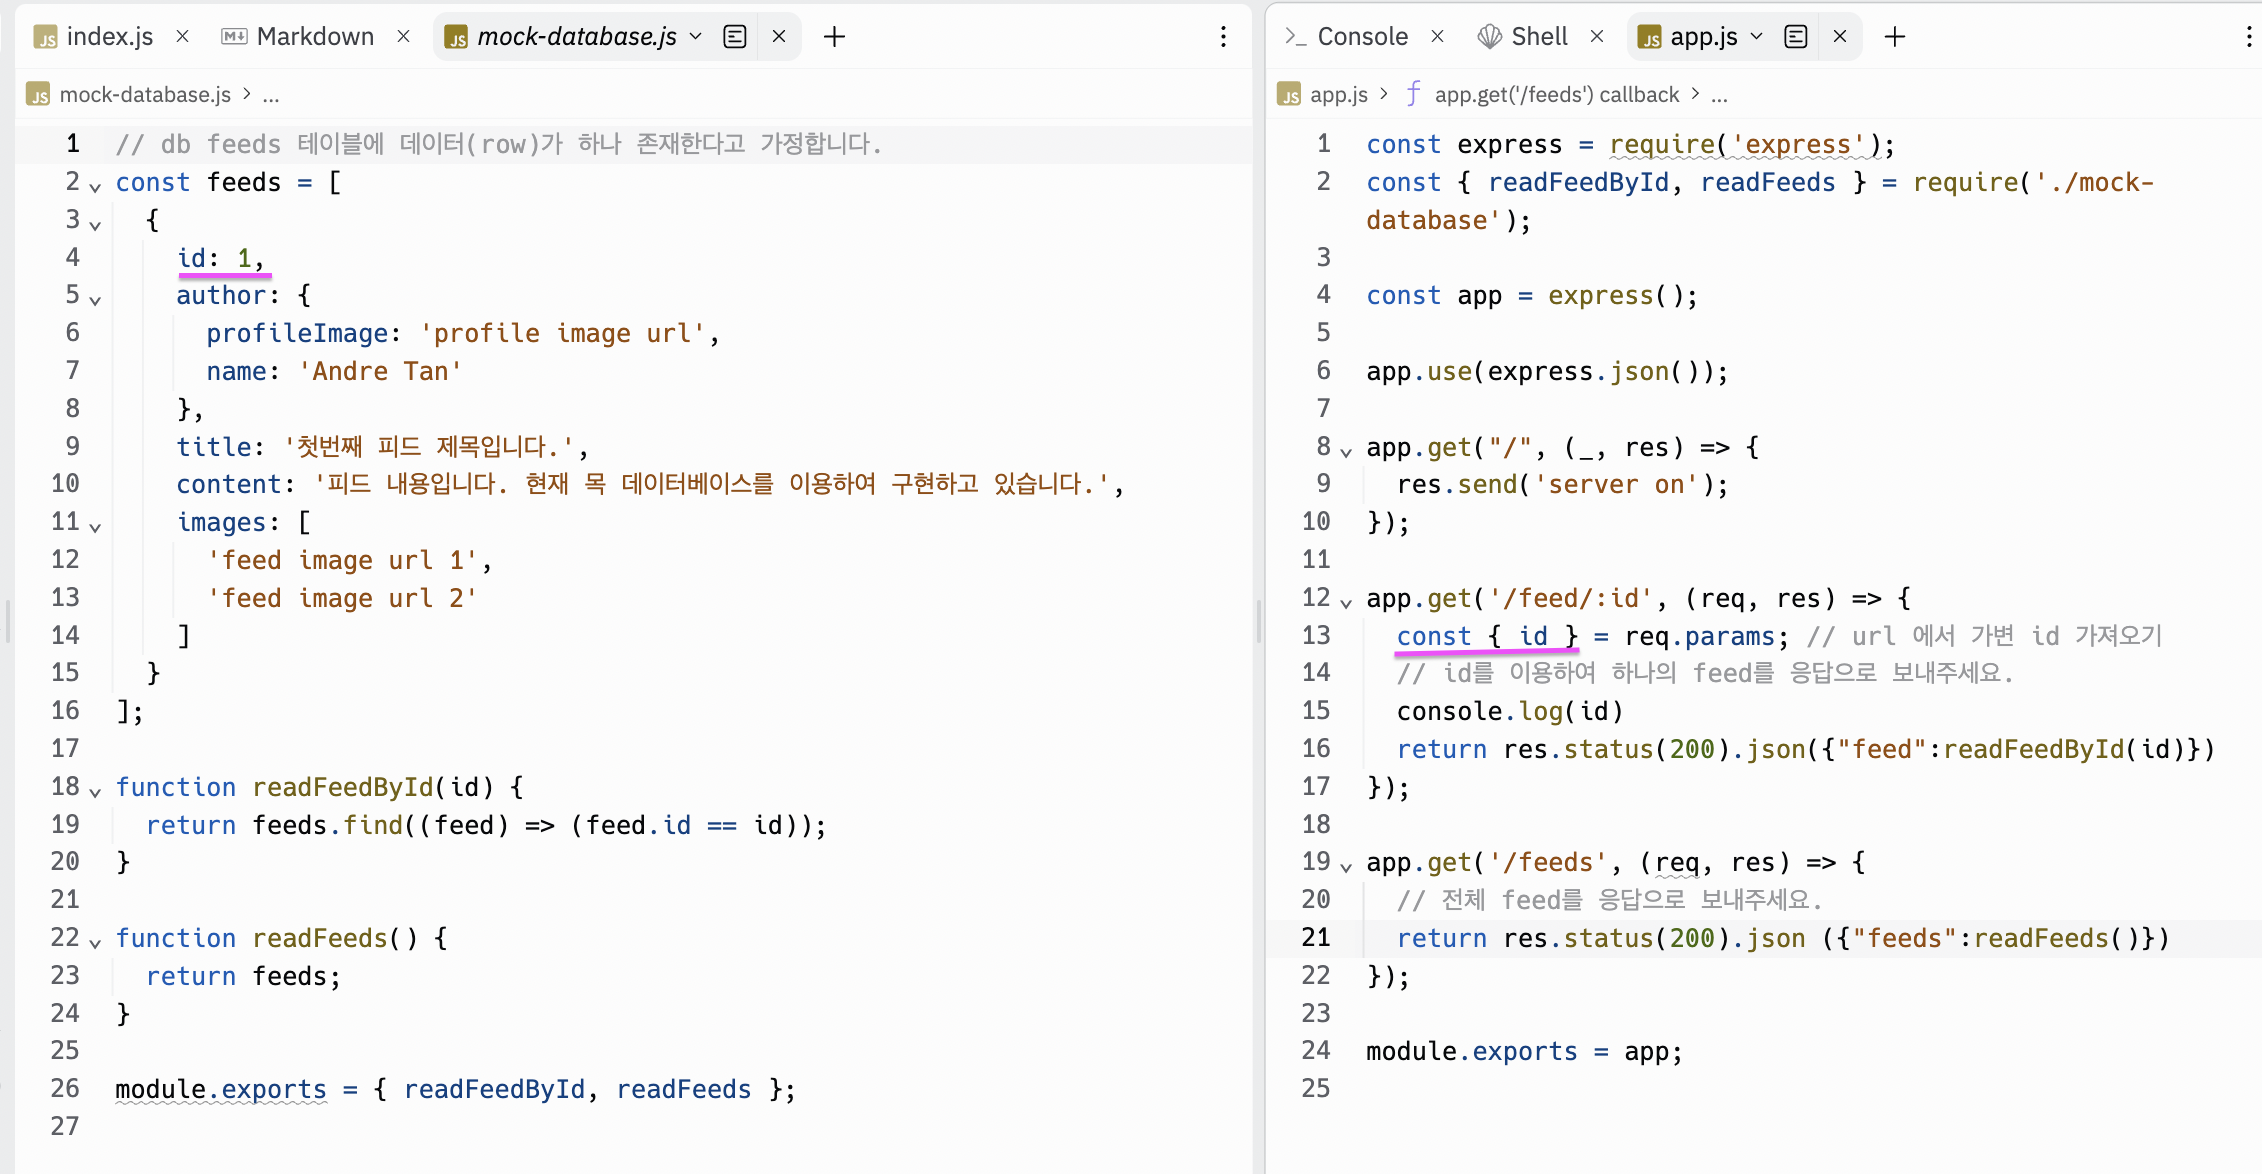The image size is (2262, 1174).
Task: Click the plus icon beside the app.js tab
Action: coord(1894,37)
